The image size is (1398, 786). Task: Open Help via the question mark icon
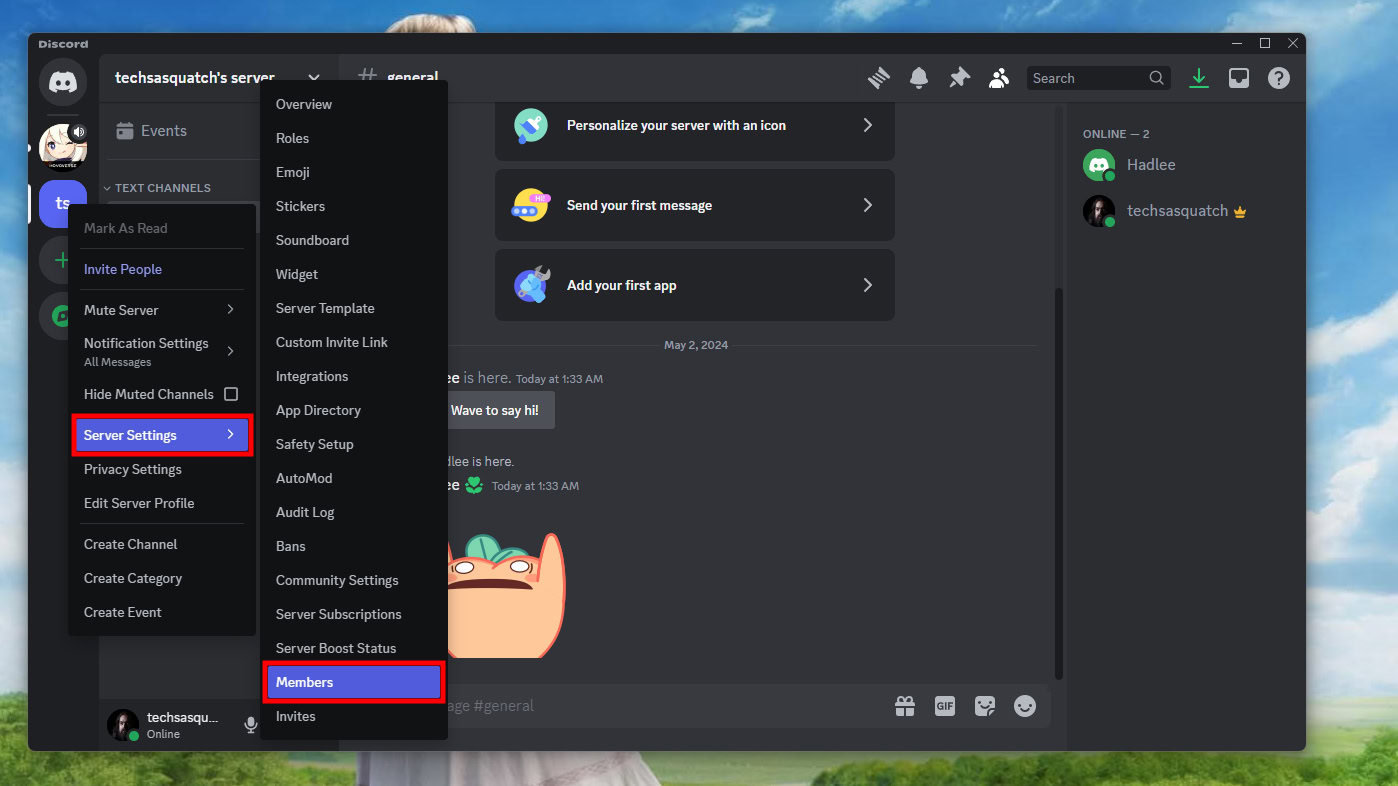(1279, 78)
